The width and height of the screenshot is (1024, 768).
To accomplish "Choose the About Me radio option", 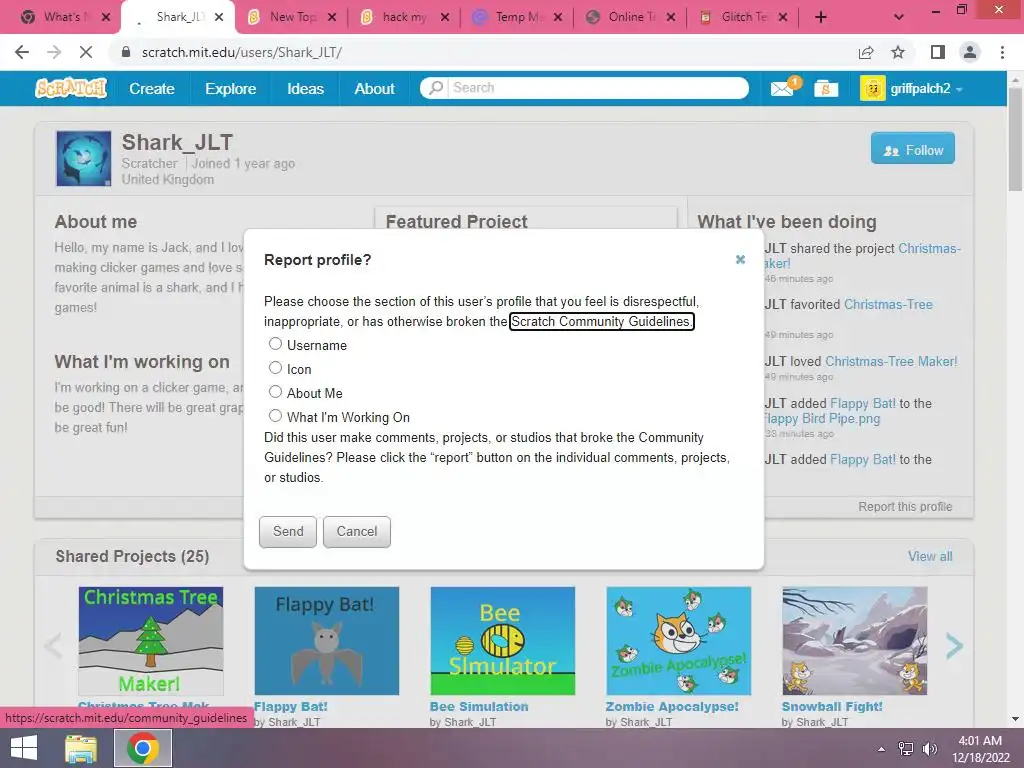I will [x=276, y=392].
